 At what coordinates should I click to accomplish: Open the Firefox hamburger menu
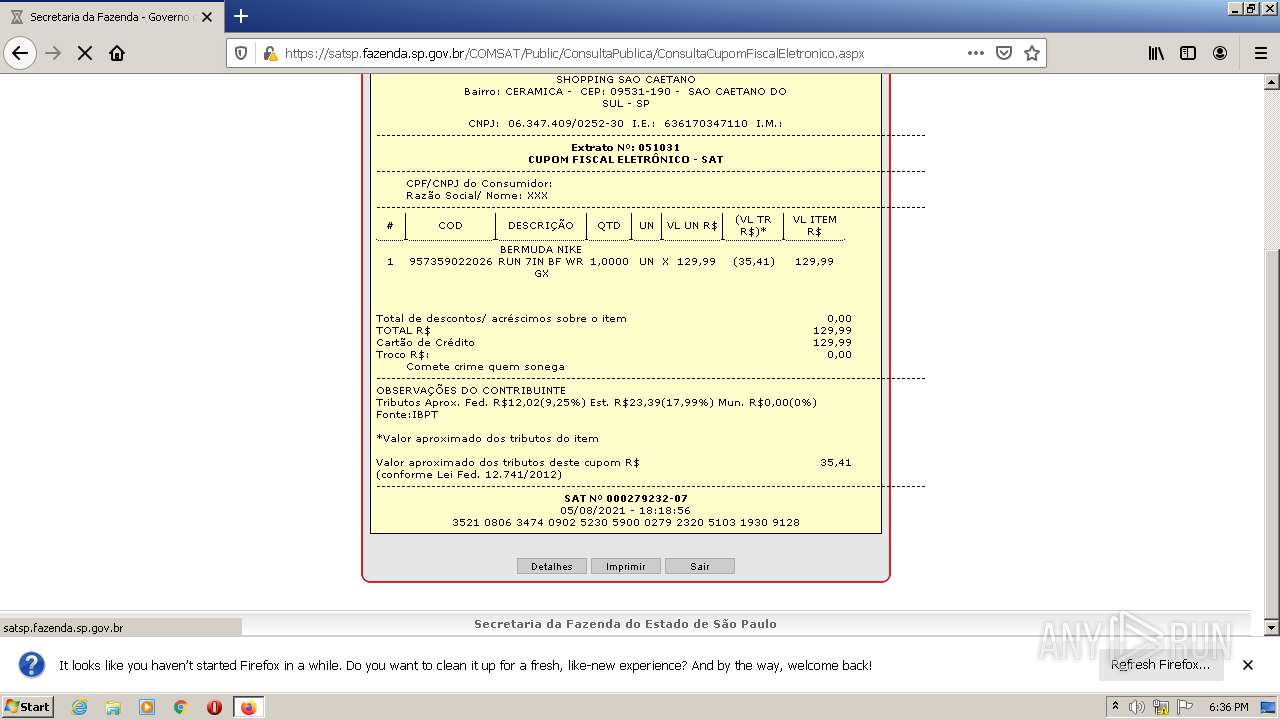[x=1260, y=53]
